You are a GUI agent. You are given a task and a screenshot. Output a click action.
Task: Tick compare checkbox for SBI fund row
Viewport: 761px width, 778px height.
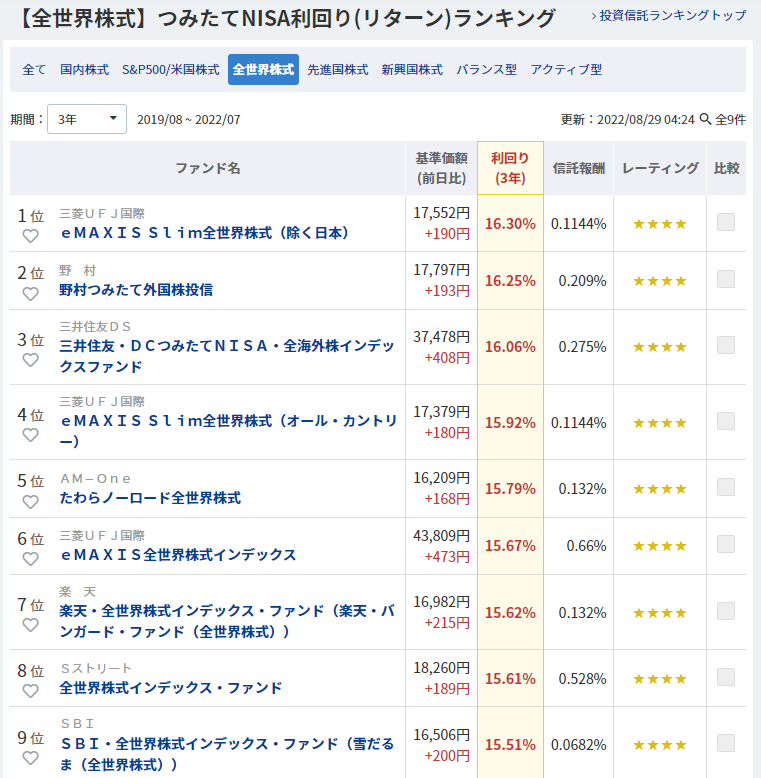[x=726, y=743]
